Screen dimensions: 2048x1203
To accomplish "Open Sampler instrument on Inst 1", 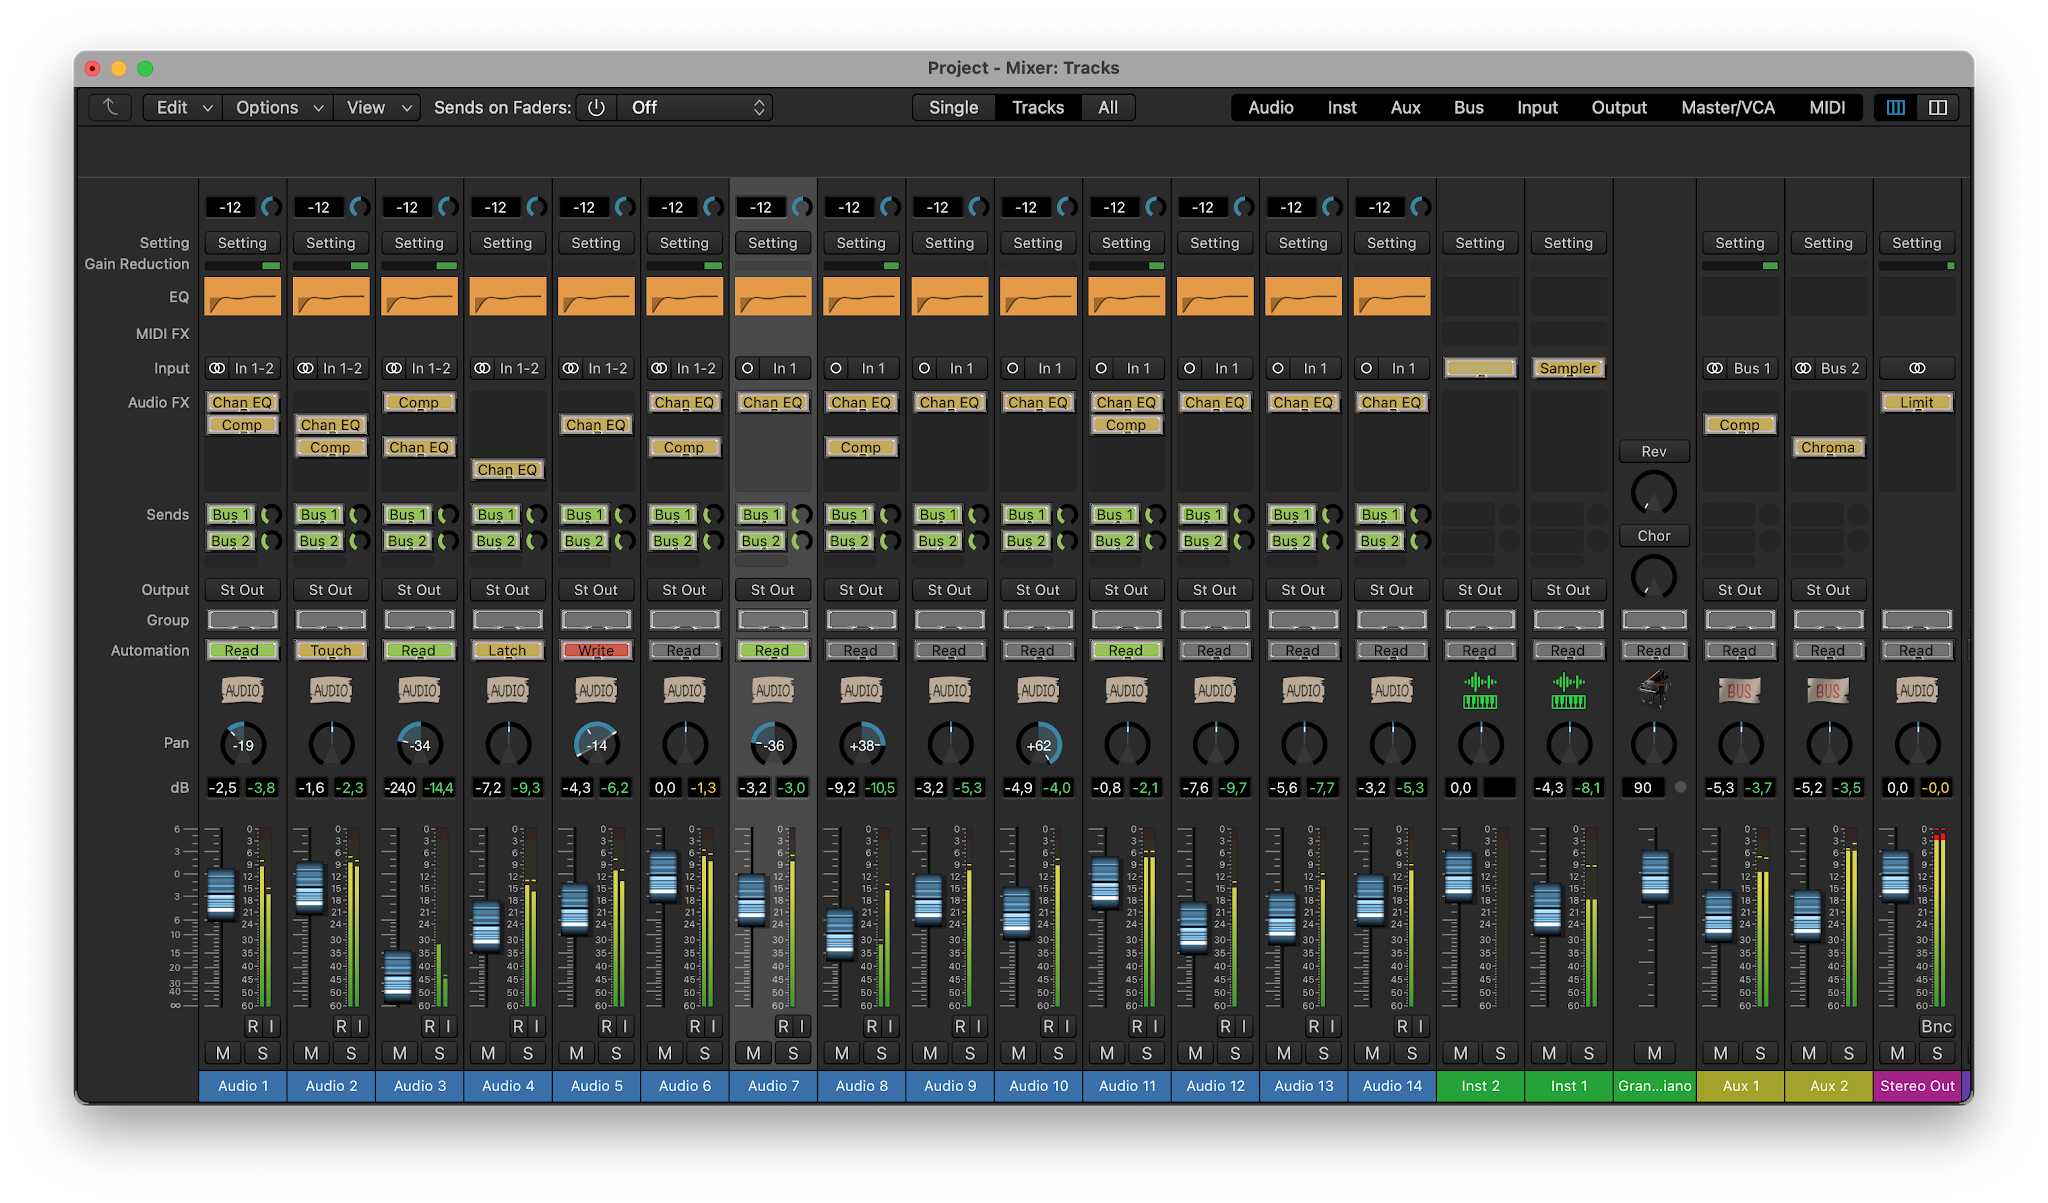I will click(x=1568, y=368).
